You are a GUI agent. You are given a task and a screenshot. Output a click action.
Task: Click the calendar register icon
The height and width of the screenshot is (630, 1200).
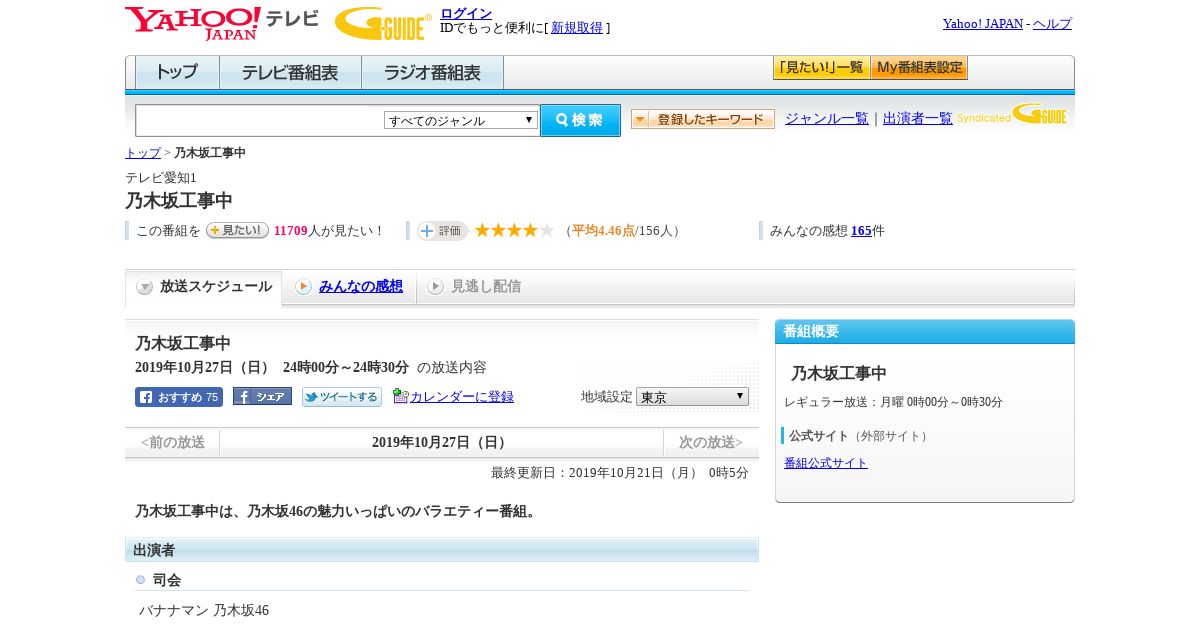pyautogui.click(x=400, y=396)
